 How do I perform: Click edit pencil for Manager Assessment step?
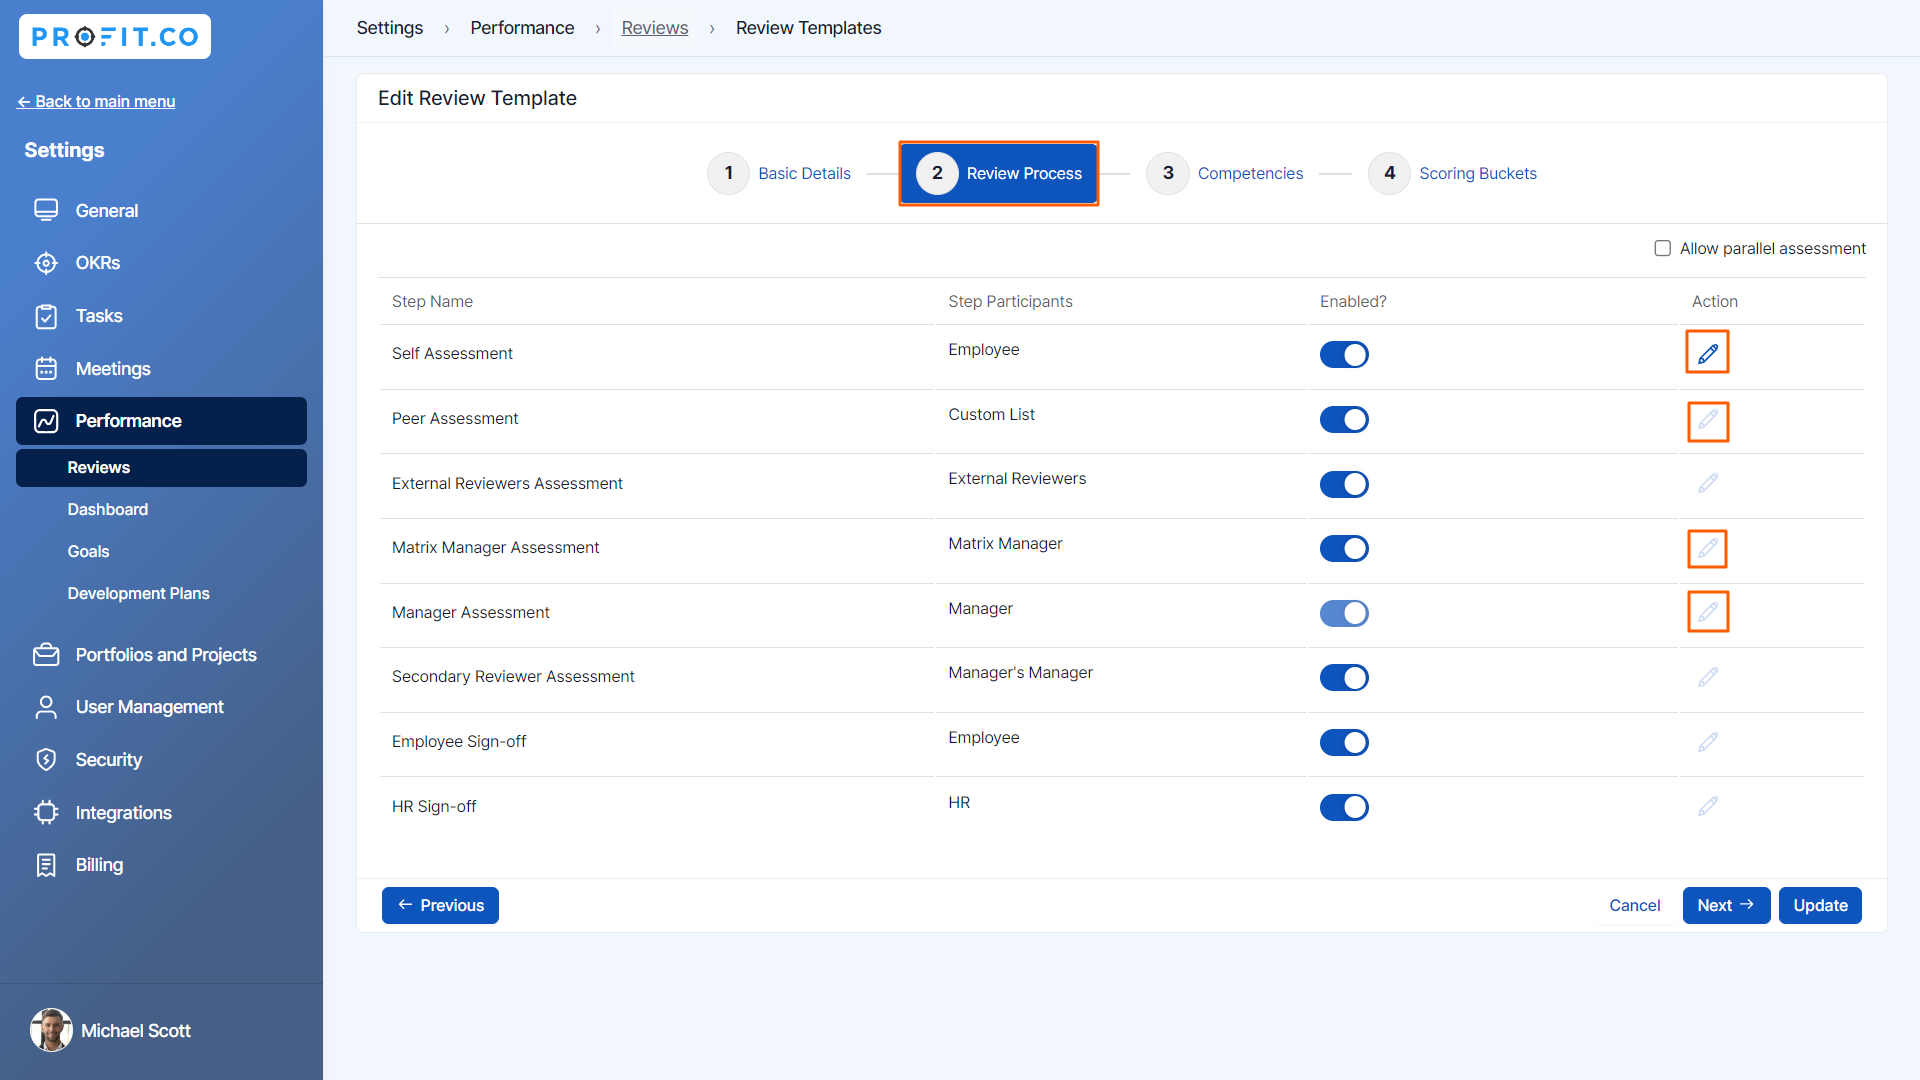(1707, 612)
